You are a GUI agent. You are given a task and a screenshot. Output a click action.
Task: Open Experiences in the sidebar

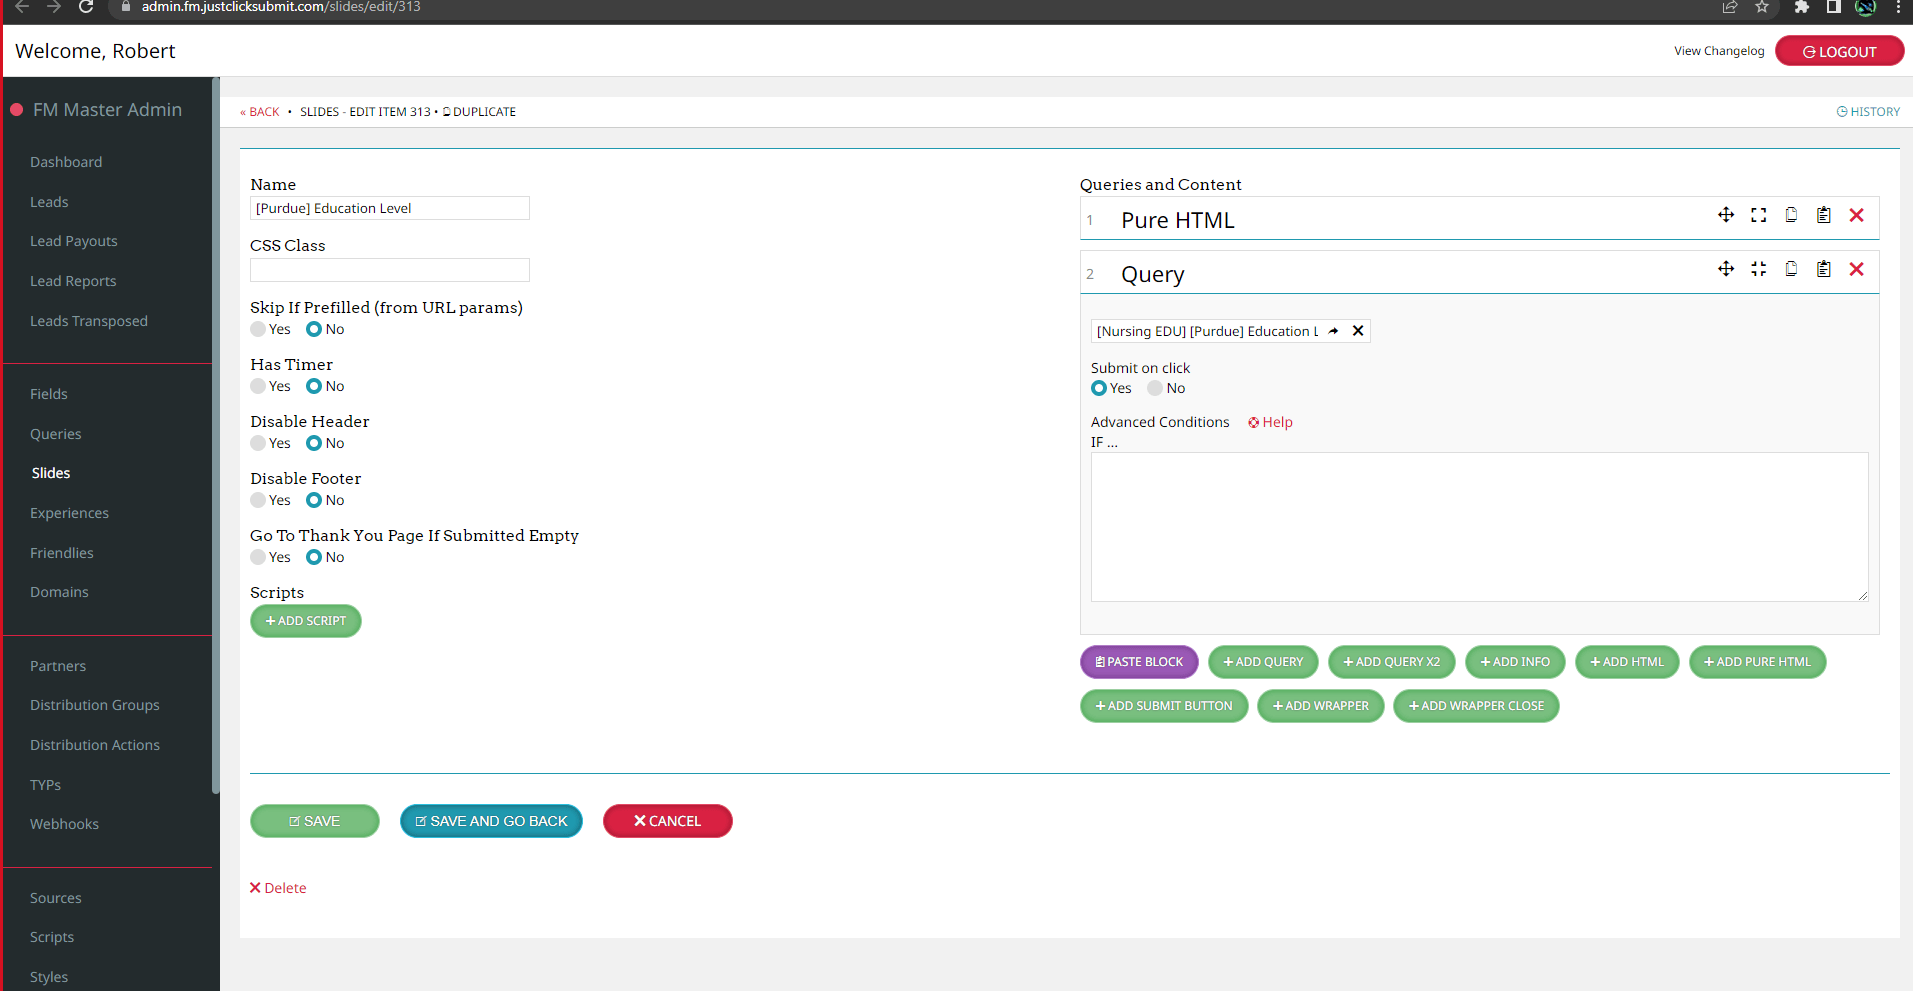69,513
